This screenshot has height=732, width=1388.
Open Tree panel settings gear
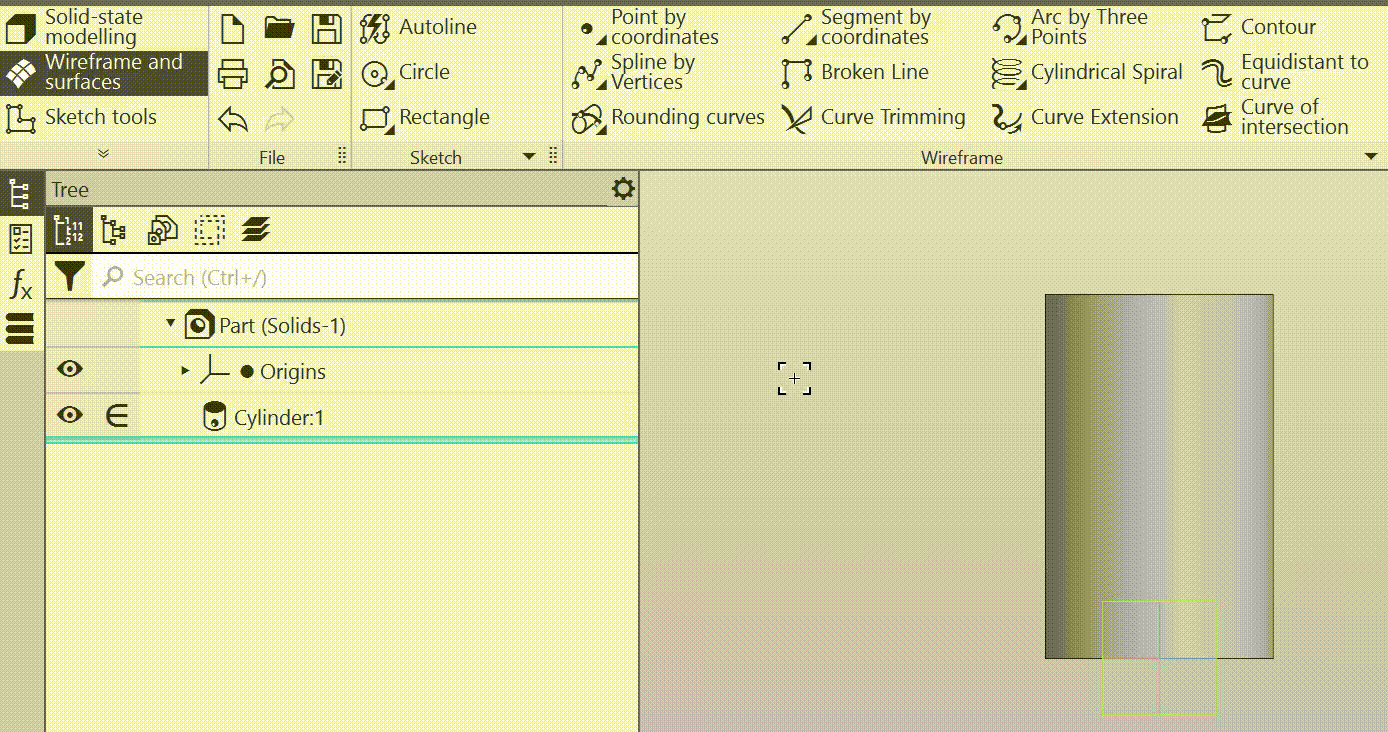pyautogui.click(x=623, y=189)
